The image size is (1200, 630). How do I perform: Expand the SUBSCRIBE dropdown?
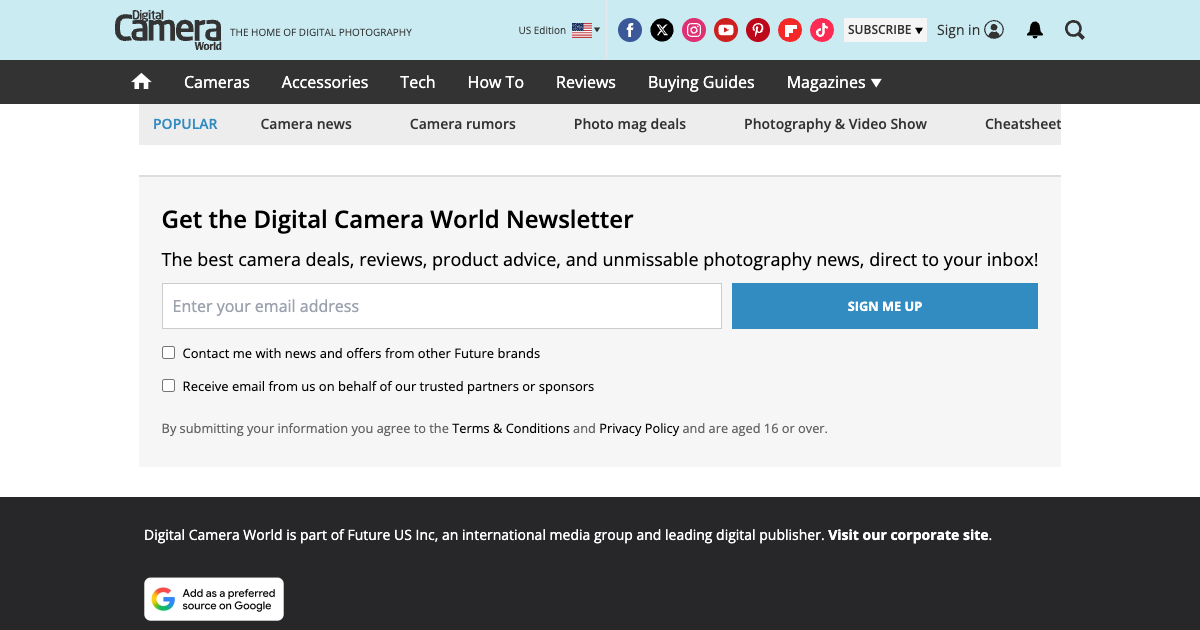click(x=884, y=30)
